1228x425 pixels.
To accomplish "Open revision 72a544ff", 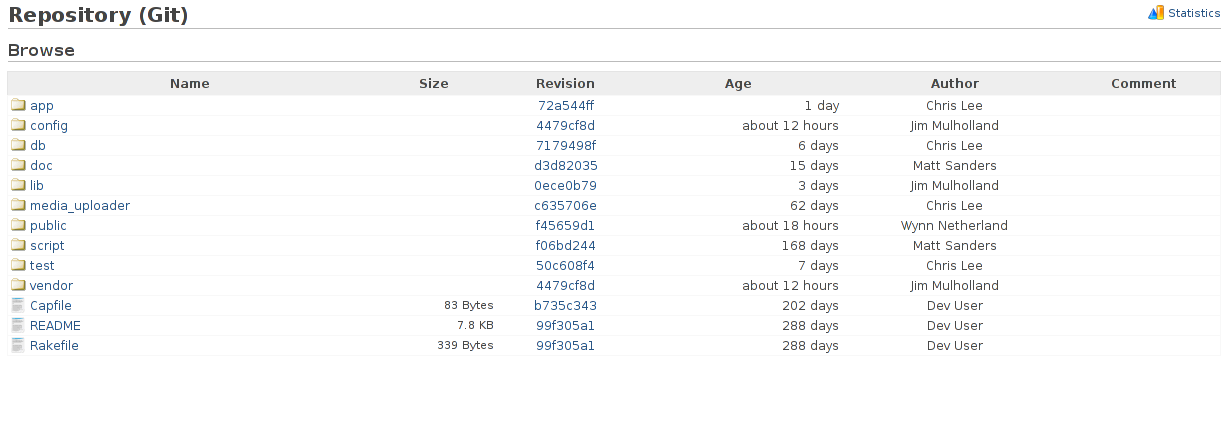I will [x=566, y=105].
